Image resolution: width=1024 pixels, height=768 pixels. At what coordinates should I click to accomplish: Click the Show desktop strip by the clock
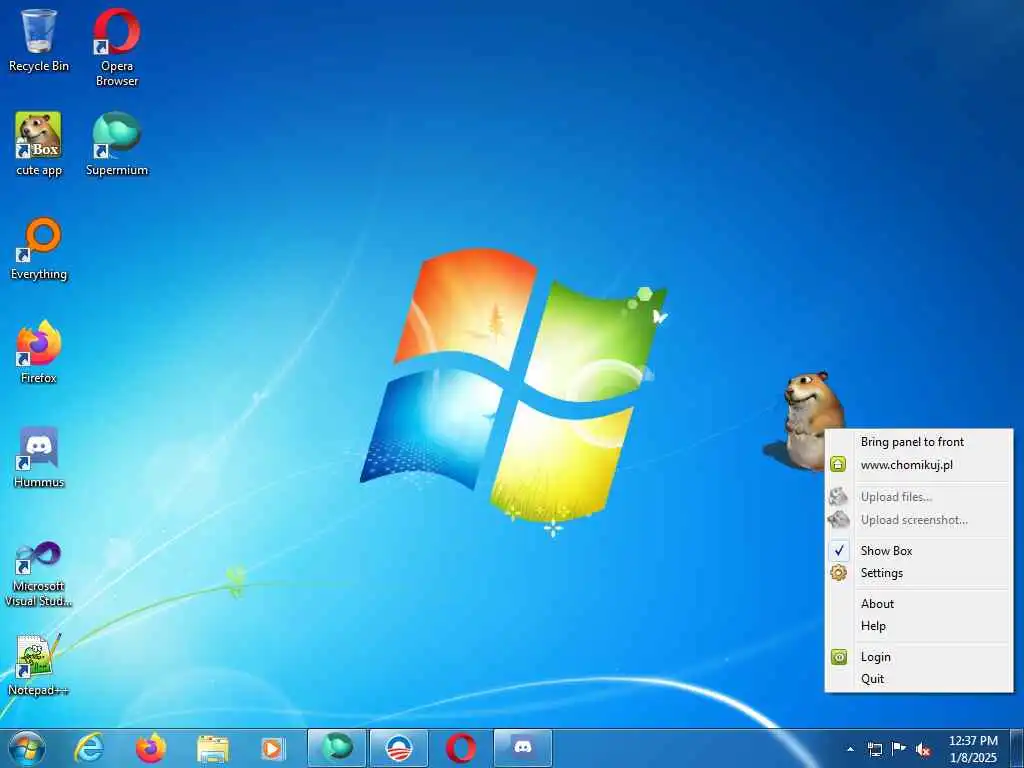pyautogui.click(x=1017, y=748)
